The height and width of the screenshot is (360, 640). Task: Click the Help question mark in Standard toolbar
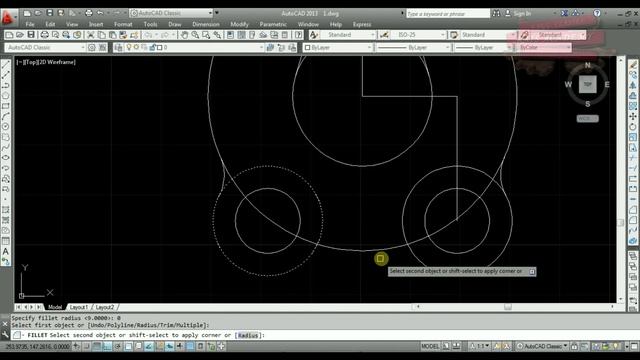298,35
